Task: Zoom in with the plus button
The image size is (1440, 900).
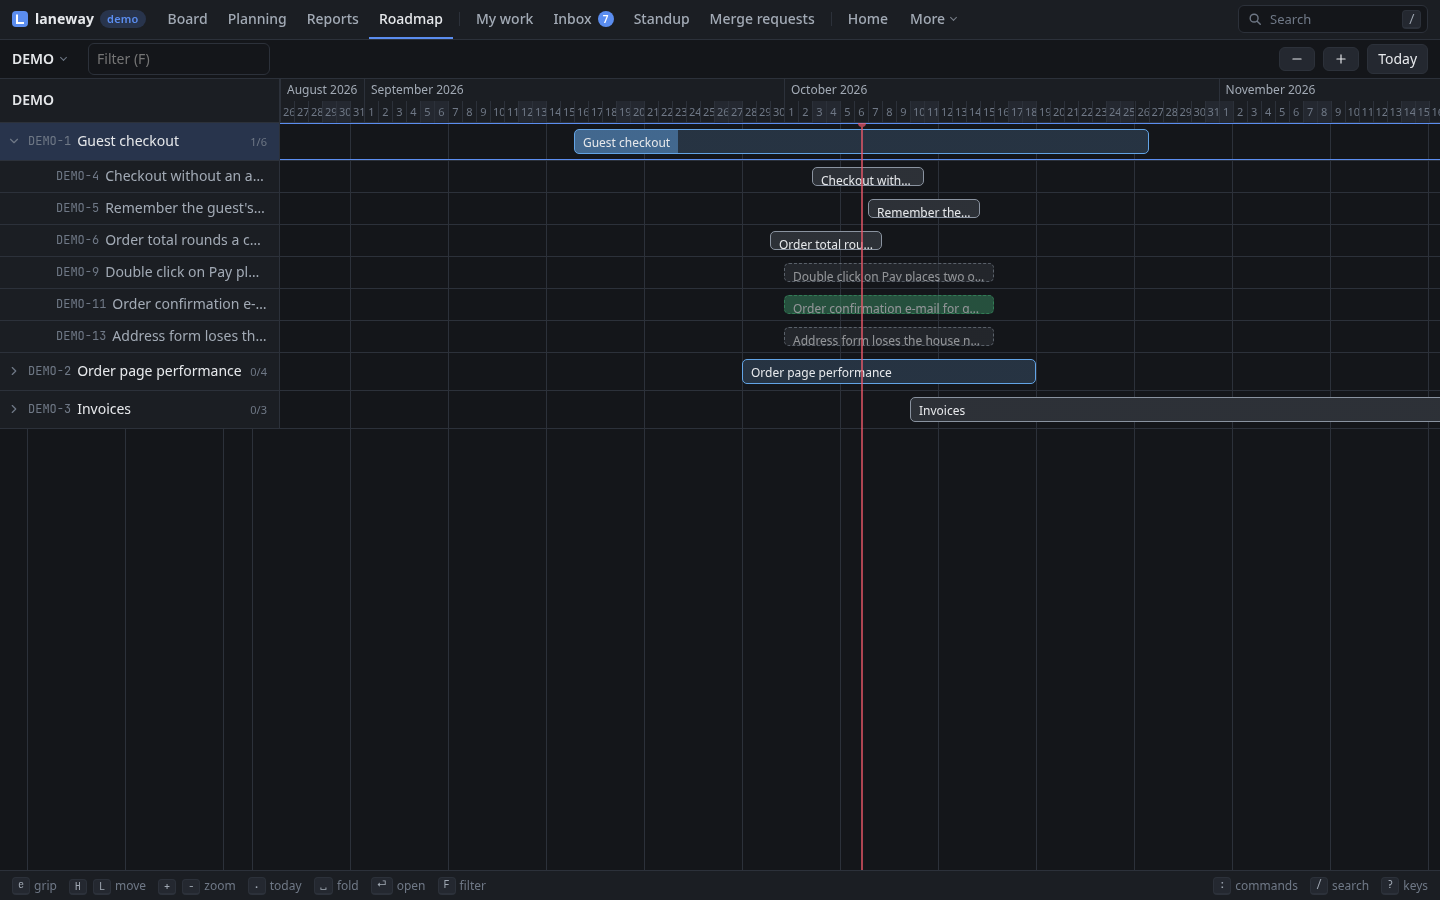Action: click(1341, 59)
